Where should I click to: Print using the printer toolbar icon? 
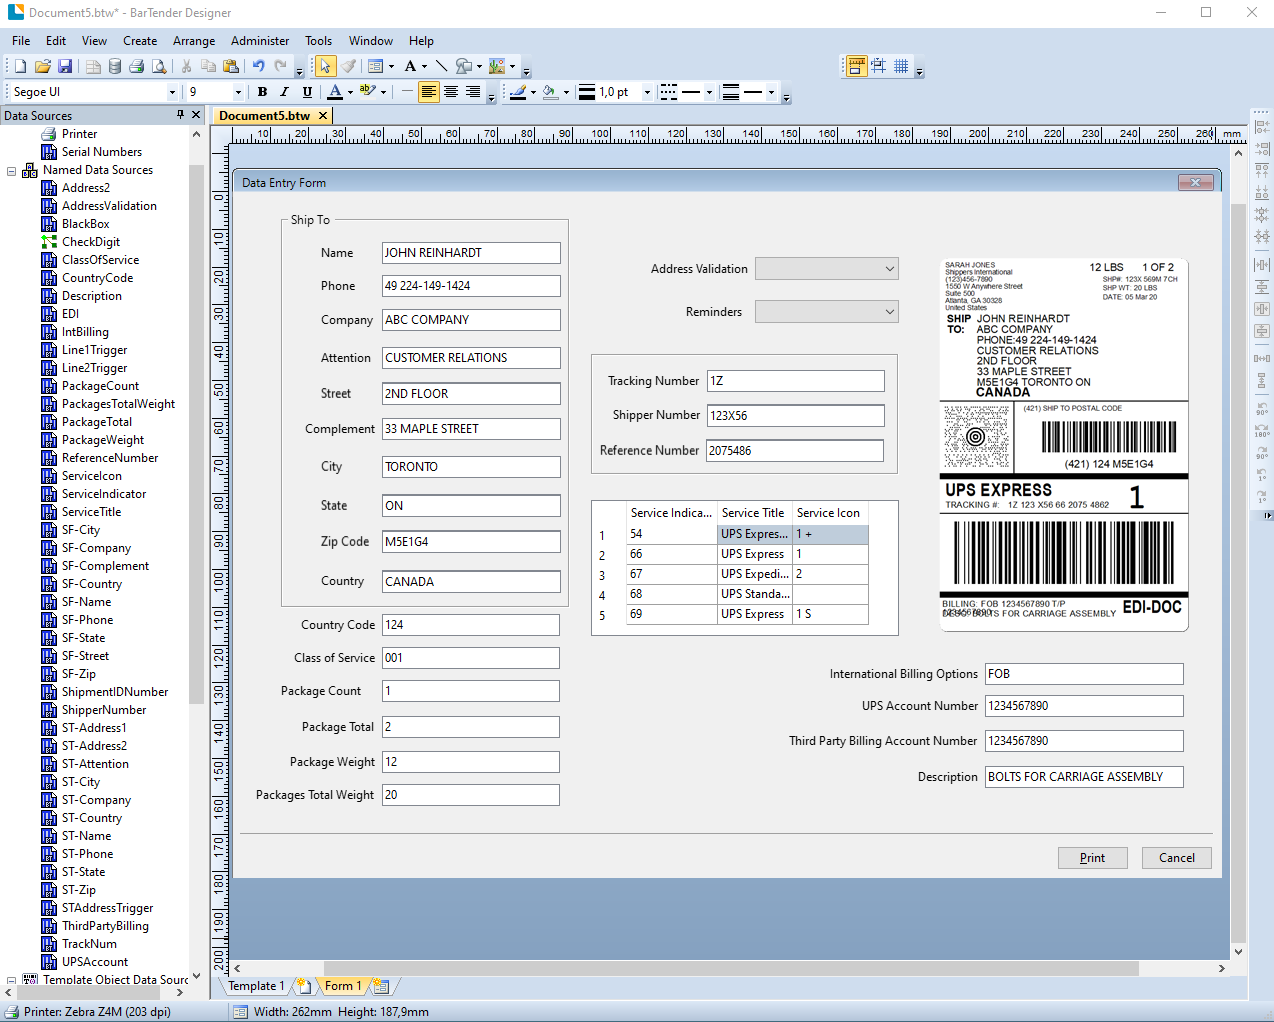[x=137, y=66]
